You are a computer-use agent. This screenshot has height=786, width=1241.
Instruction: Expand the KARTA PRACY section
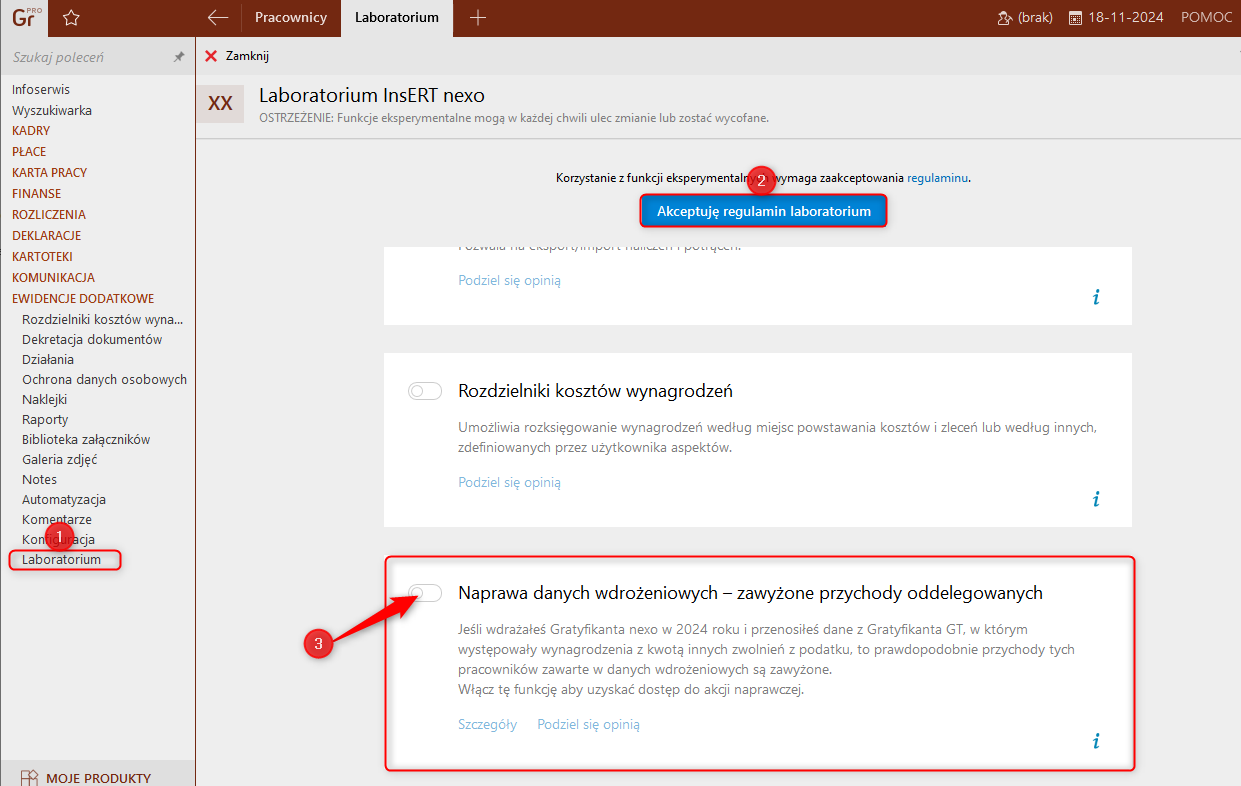[x=50, y=173]
